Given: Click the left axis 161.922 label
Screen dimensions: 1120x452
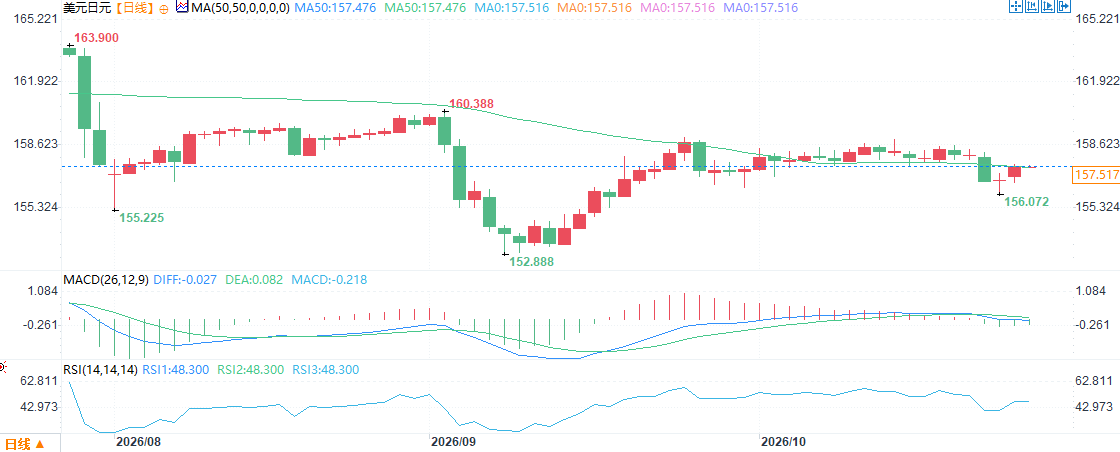Looking at the screenshot, I should tap(35, 81).
